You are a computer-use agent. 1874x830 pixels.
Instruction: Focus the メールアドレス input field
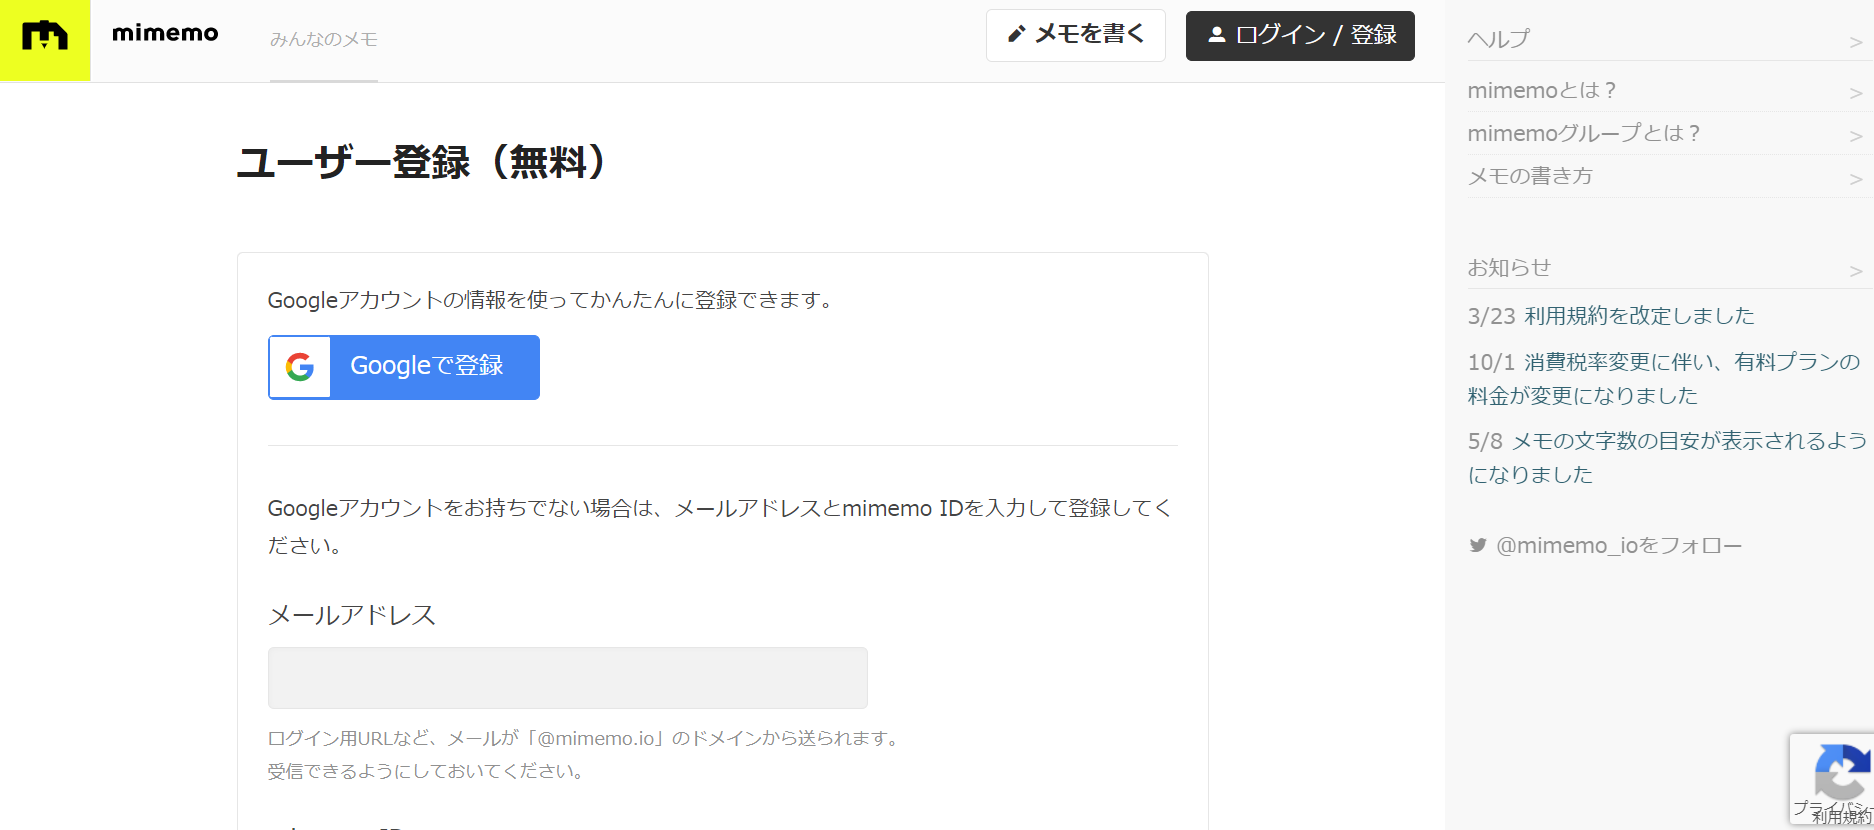(x=568, y=678)
